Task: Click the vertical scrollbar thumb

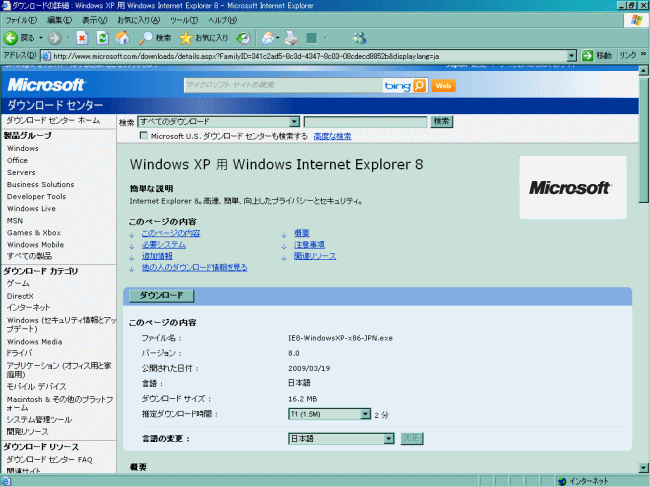Action: click(x=643, y=139)
